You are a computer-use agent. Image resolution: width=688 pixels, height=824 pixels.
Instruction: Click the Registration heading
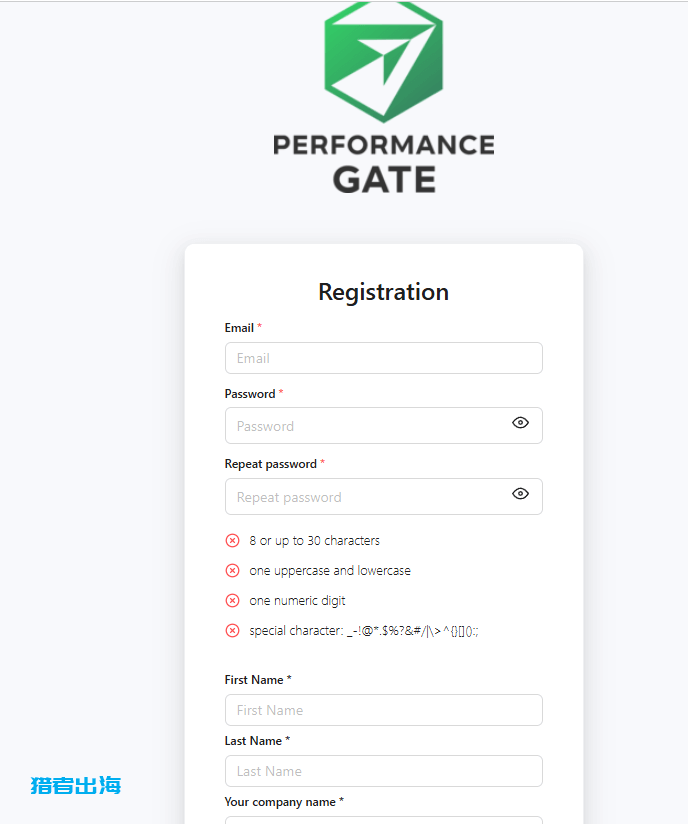384,292
